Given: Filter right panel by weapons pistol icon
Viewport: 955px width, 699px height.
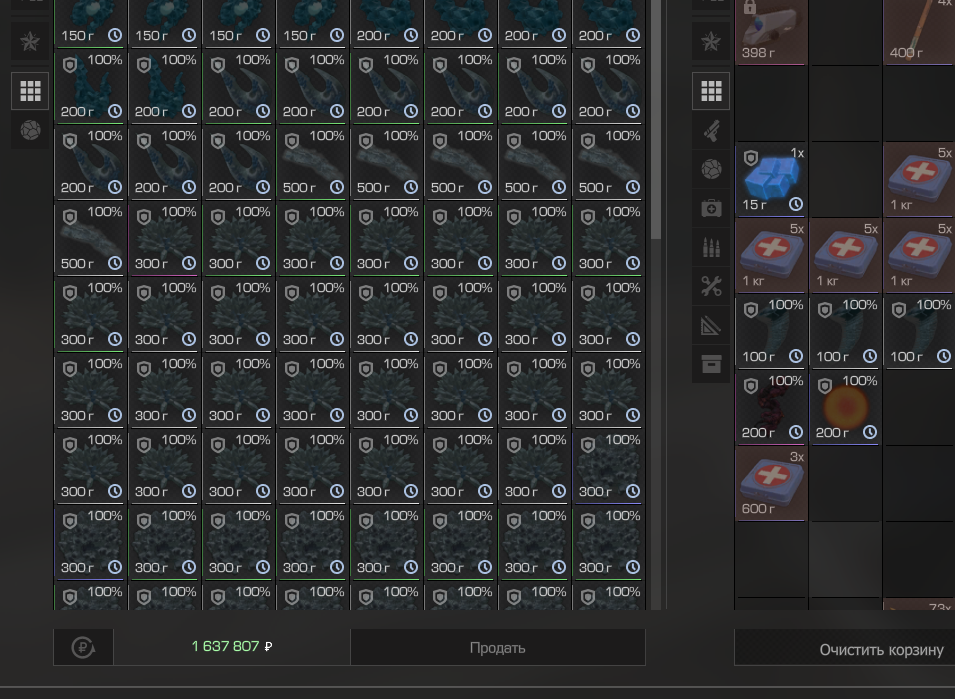Looking at the screenshot, I should (x=711, y=130).
